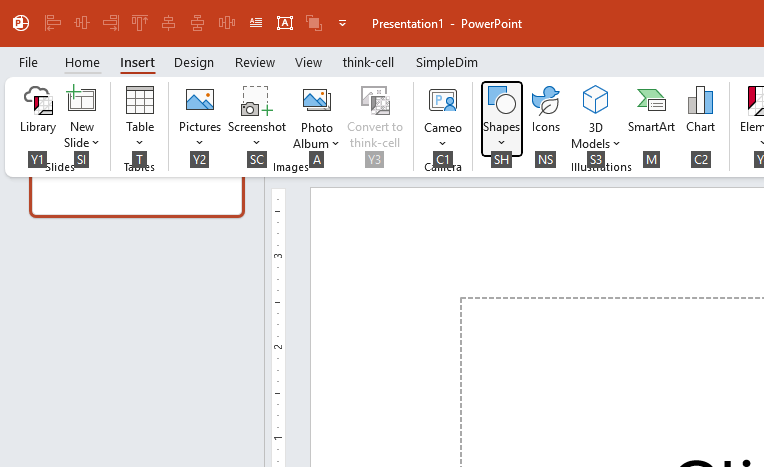Open the Screenshot dropdown
Image resolution: width=764 pixels, height=467 pixels.
(x=257, y=116)
